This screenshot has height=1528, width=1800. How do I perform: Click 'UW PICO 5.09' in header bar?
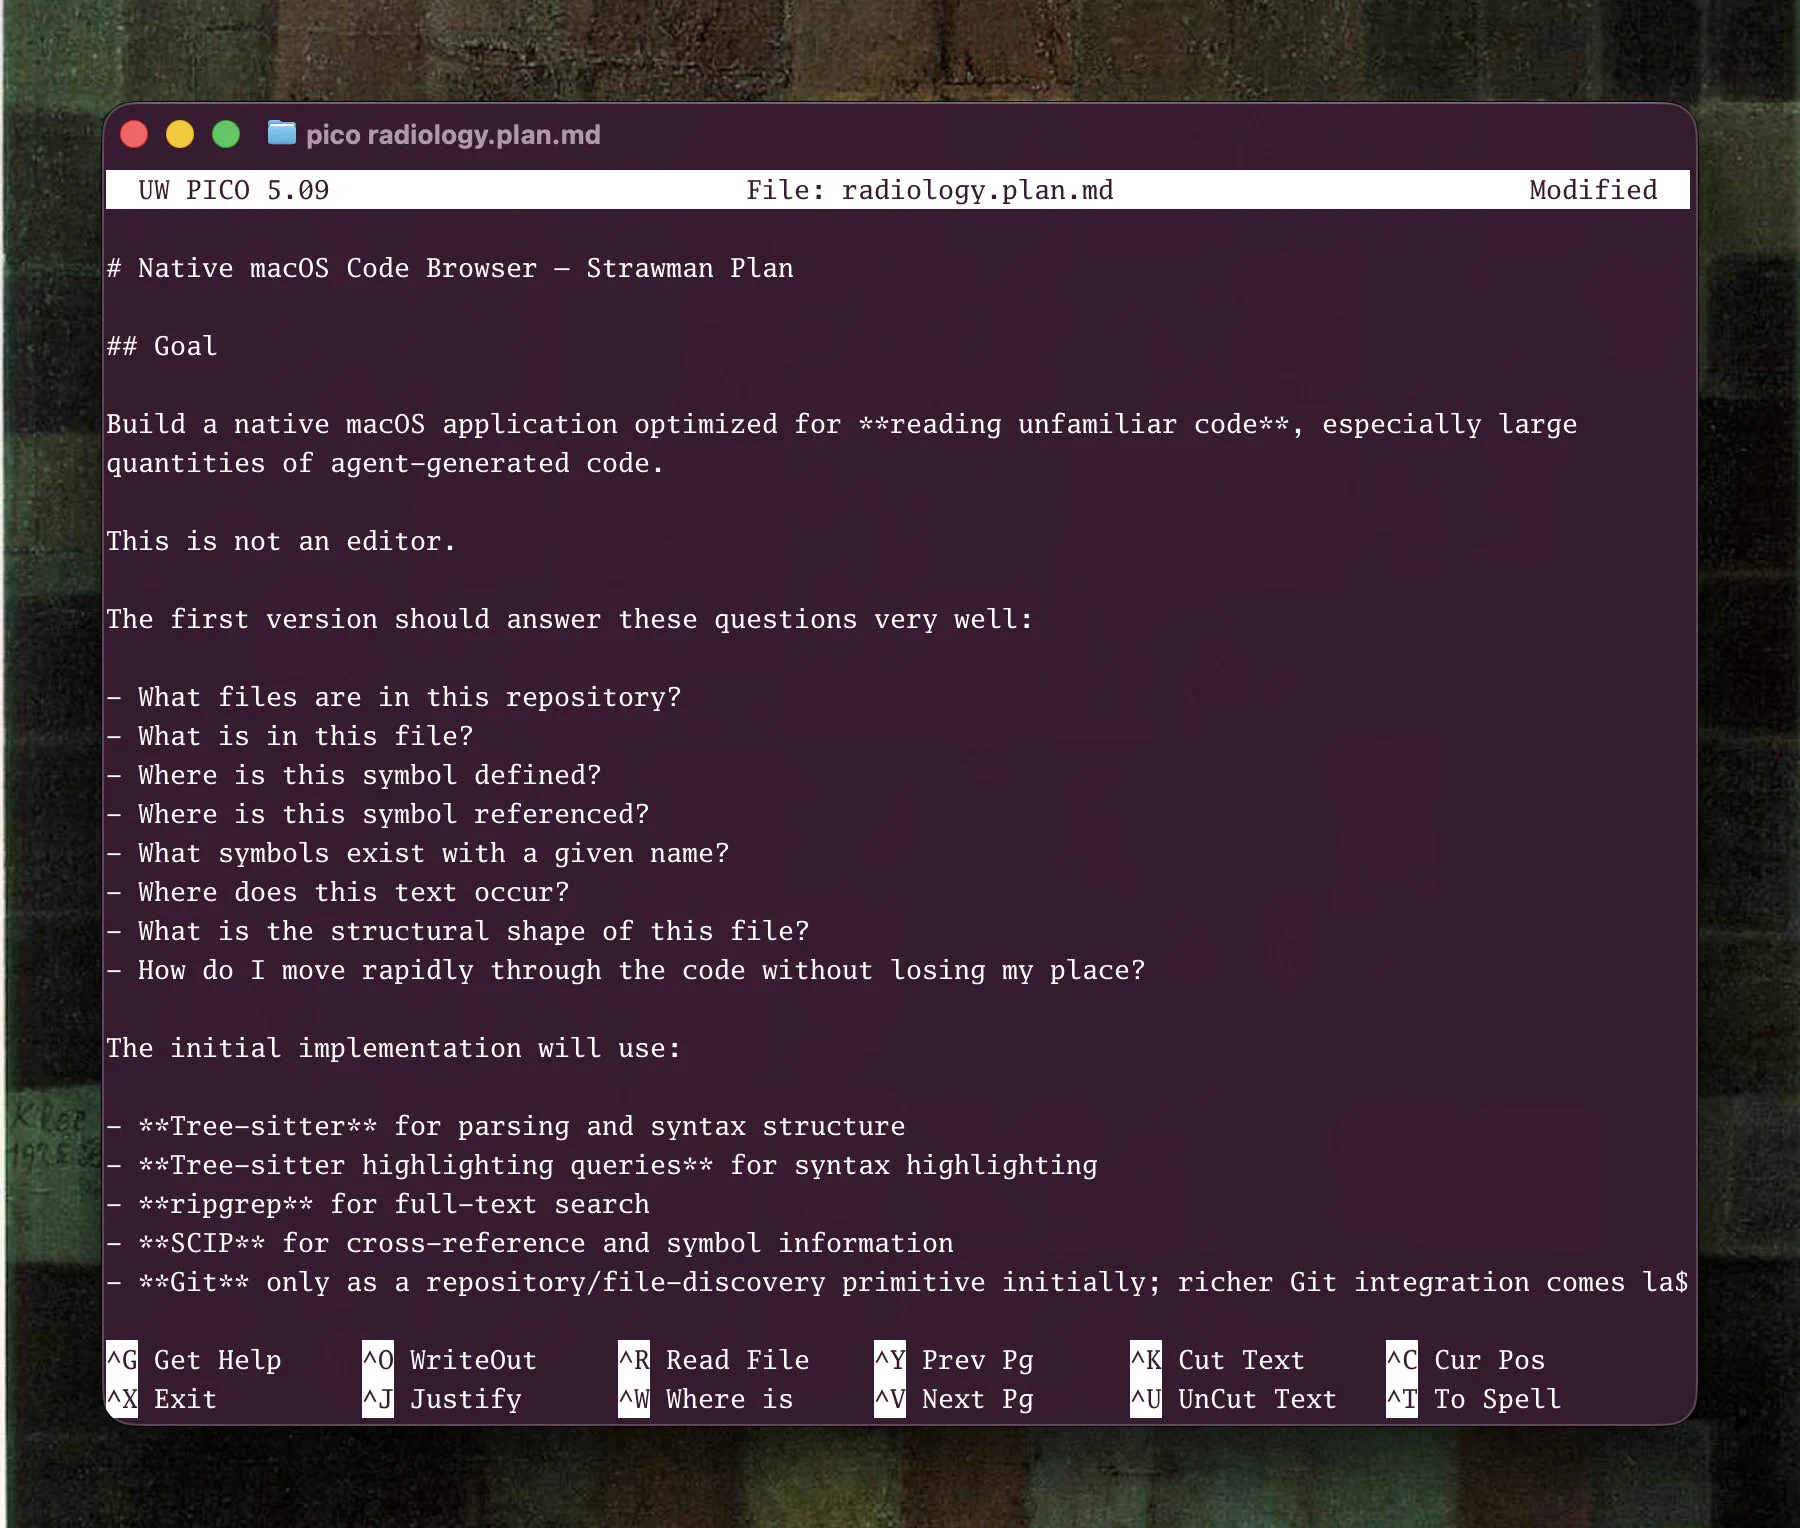pyautogui.click(x=234, y=190)
